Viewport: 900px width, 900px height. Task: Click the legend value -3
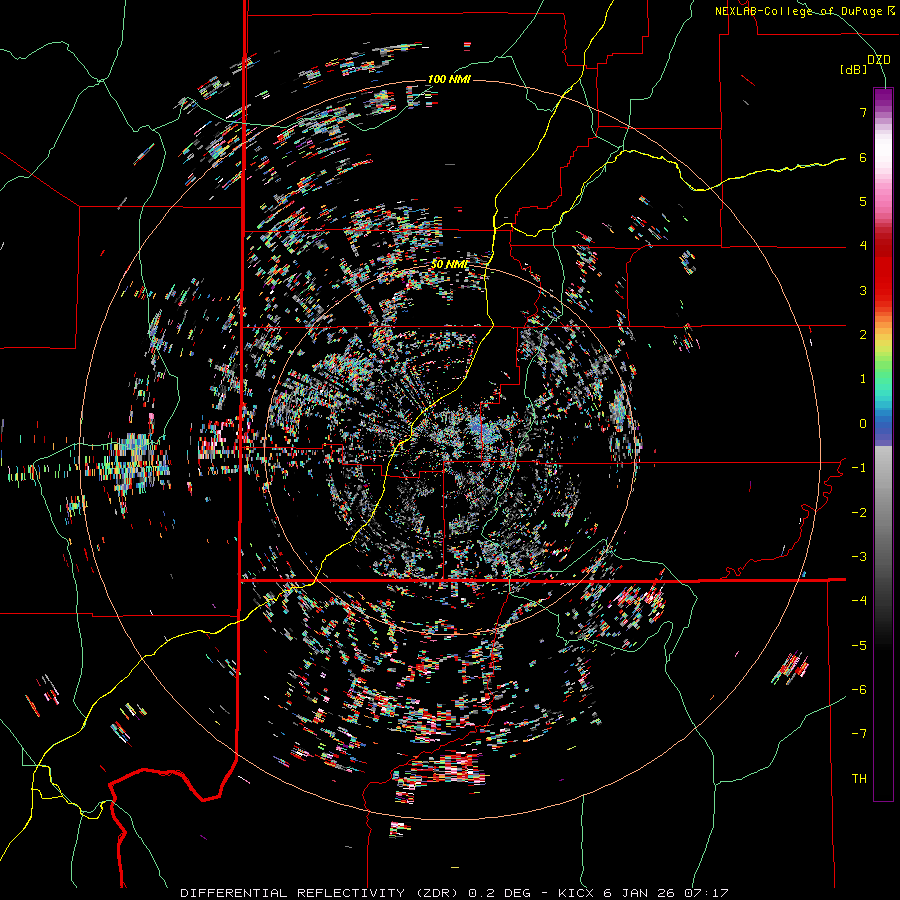tap(859, 557)
